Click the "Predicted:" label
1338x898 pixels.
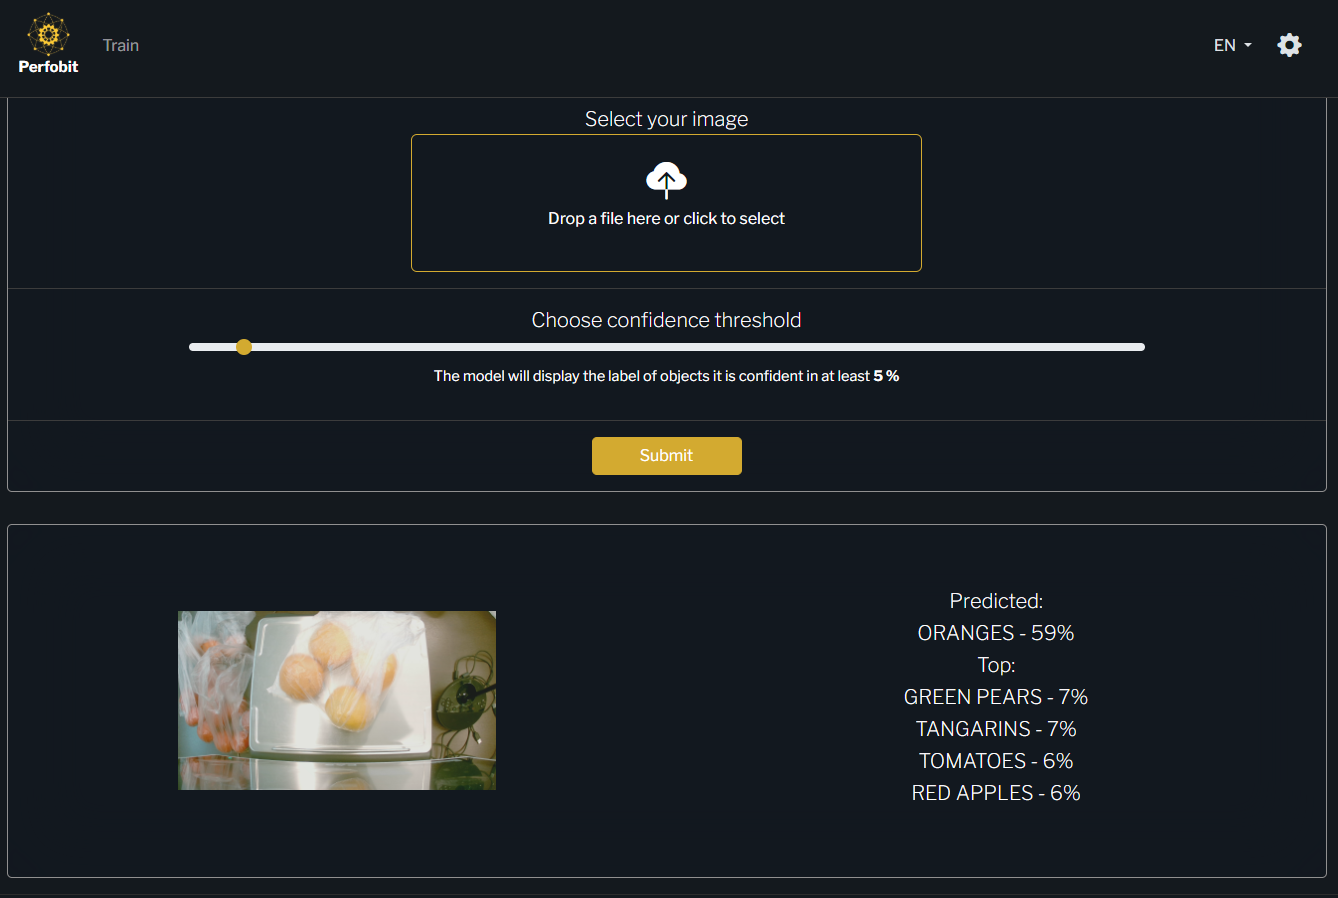point(996,601)
